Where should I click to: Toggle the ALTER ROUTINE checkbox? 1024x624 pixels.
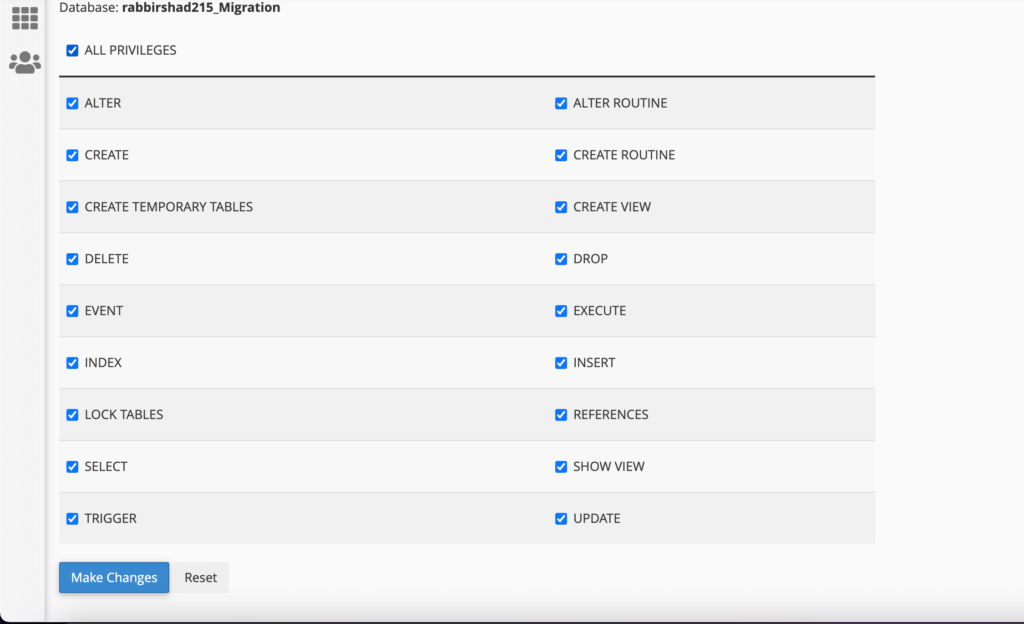point(561,103)
